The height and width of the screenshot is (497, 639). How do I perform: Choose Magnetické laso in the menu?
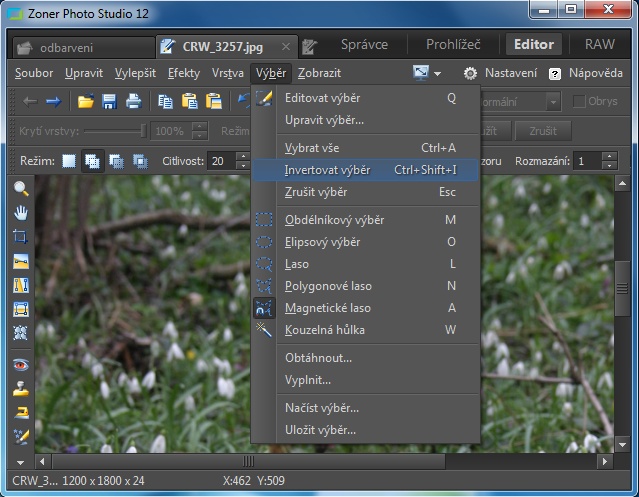pos(365,308)
